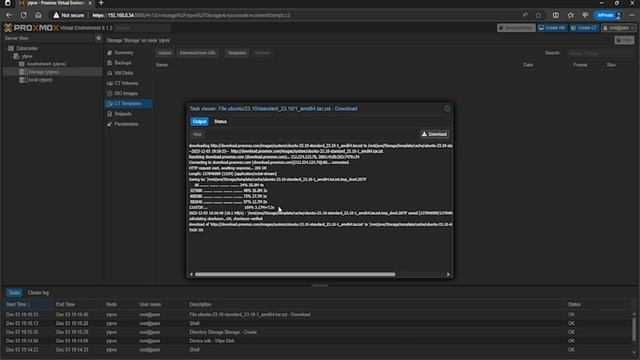640x360 pixels.
Task: Sort tasks by the Start Time column
Action: coord(28,304)
